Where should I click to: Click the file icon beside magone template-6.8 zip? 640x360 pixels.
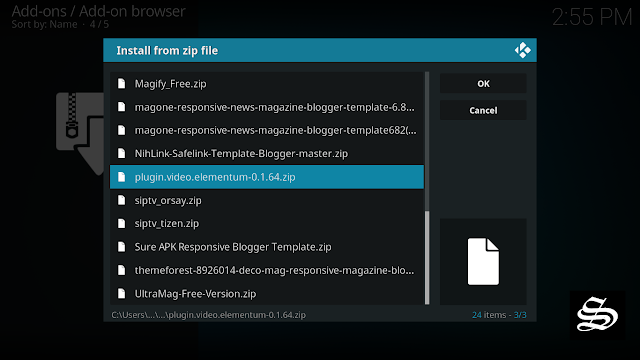tap(121, 107)
